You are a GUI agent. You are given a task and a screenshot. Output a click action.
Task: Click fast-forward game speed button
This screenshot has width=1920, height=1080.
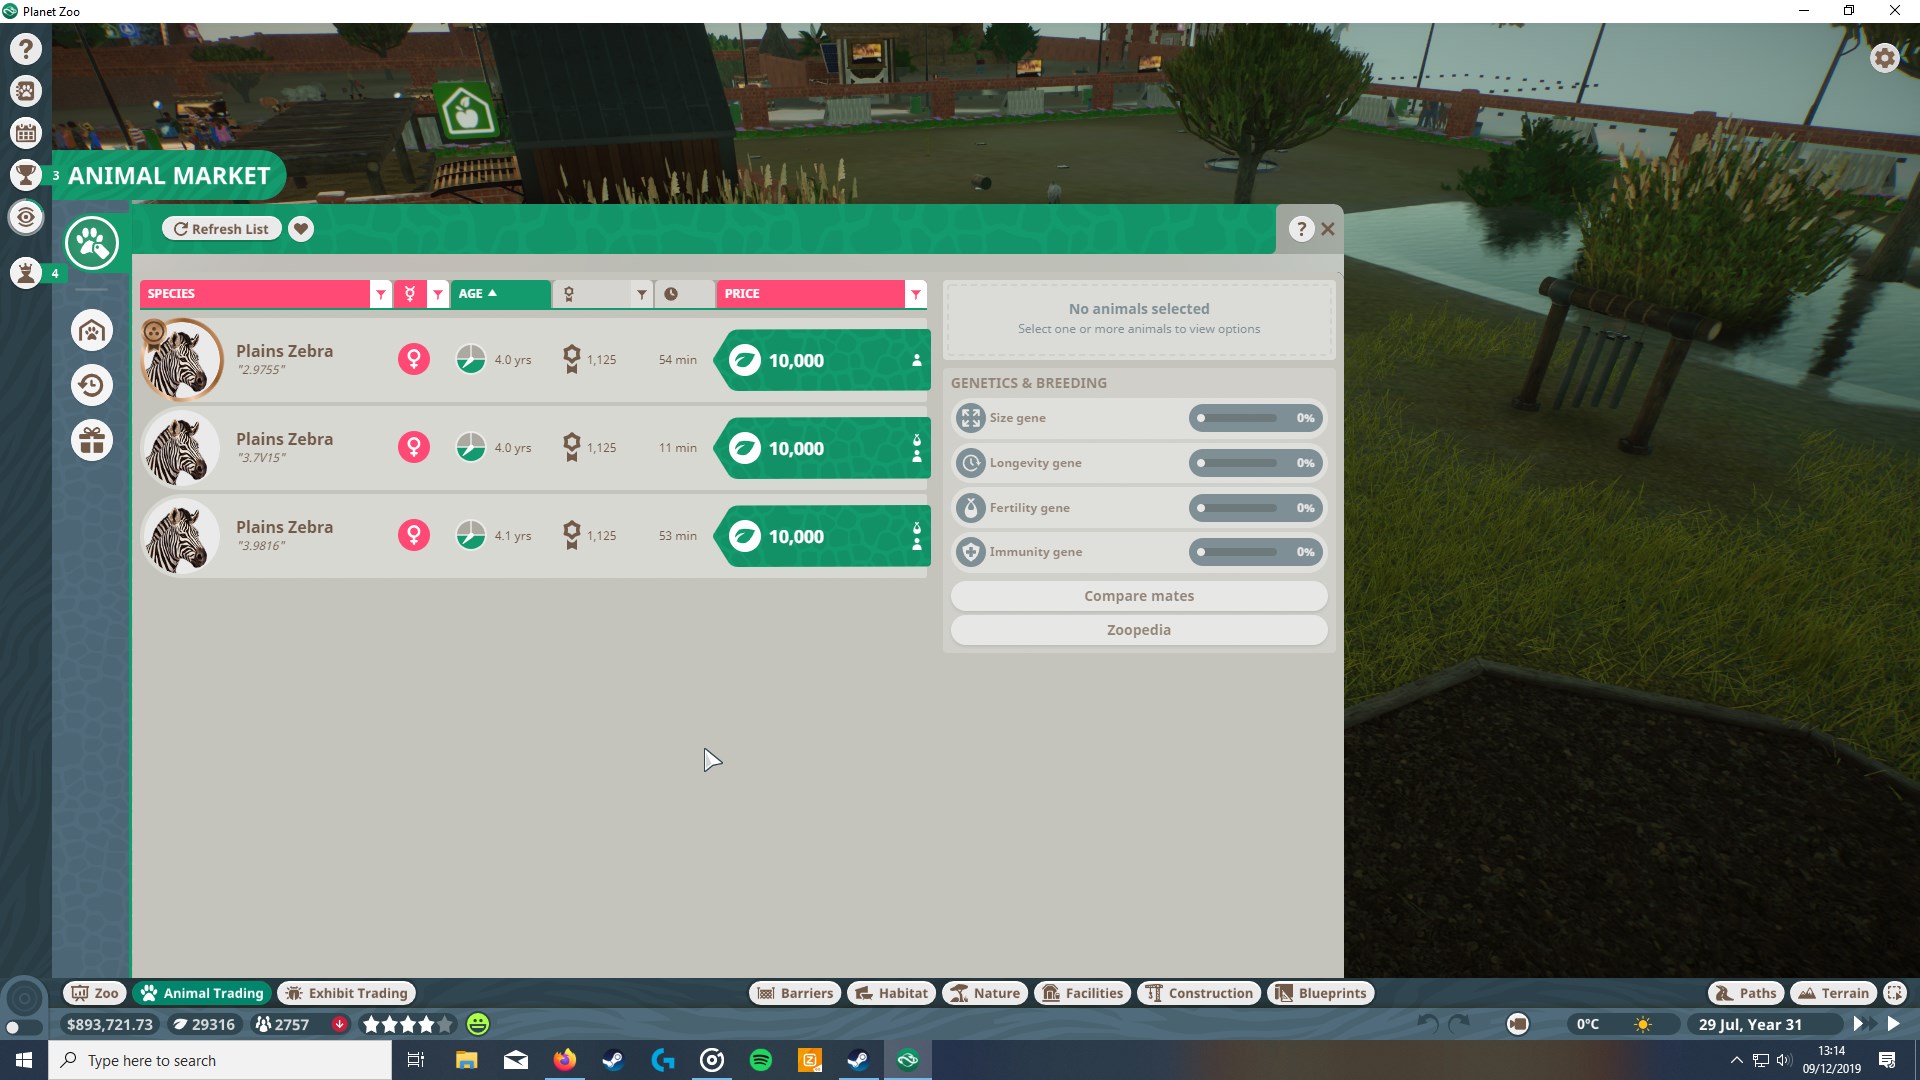click(x=1862, y=1024)
